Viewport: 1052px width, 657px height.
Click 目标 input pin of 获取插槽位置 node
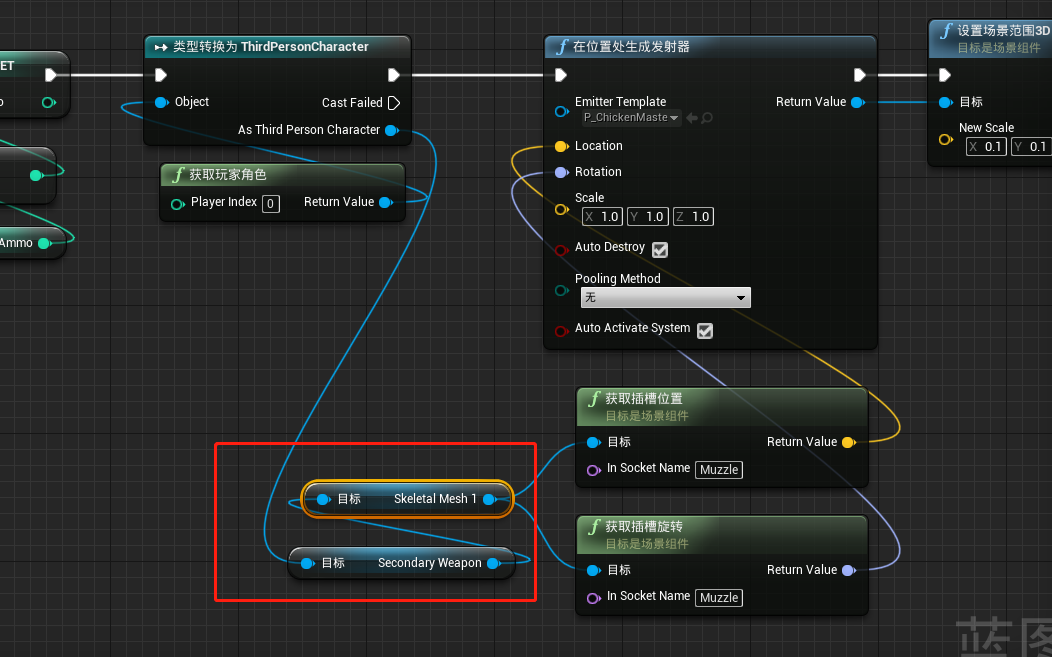pyautogui.click(x=593, y=442)
